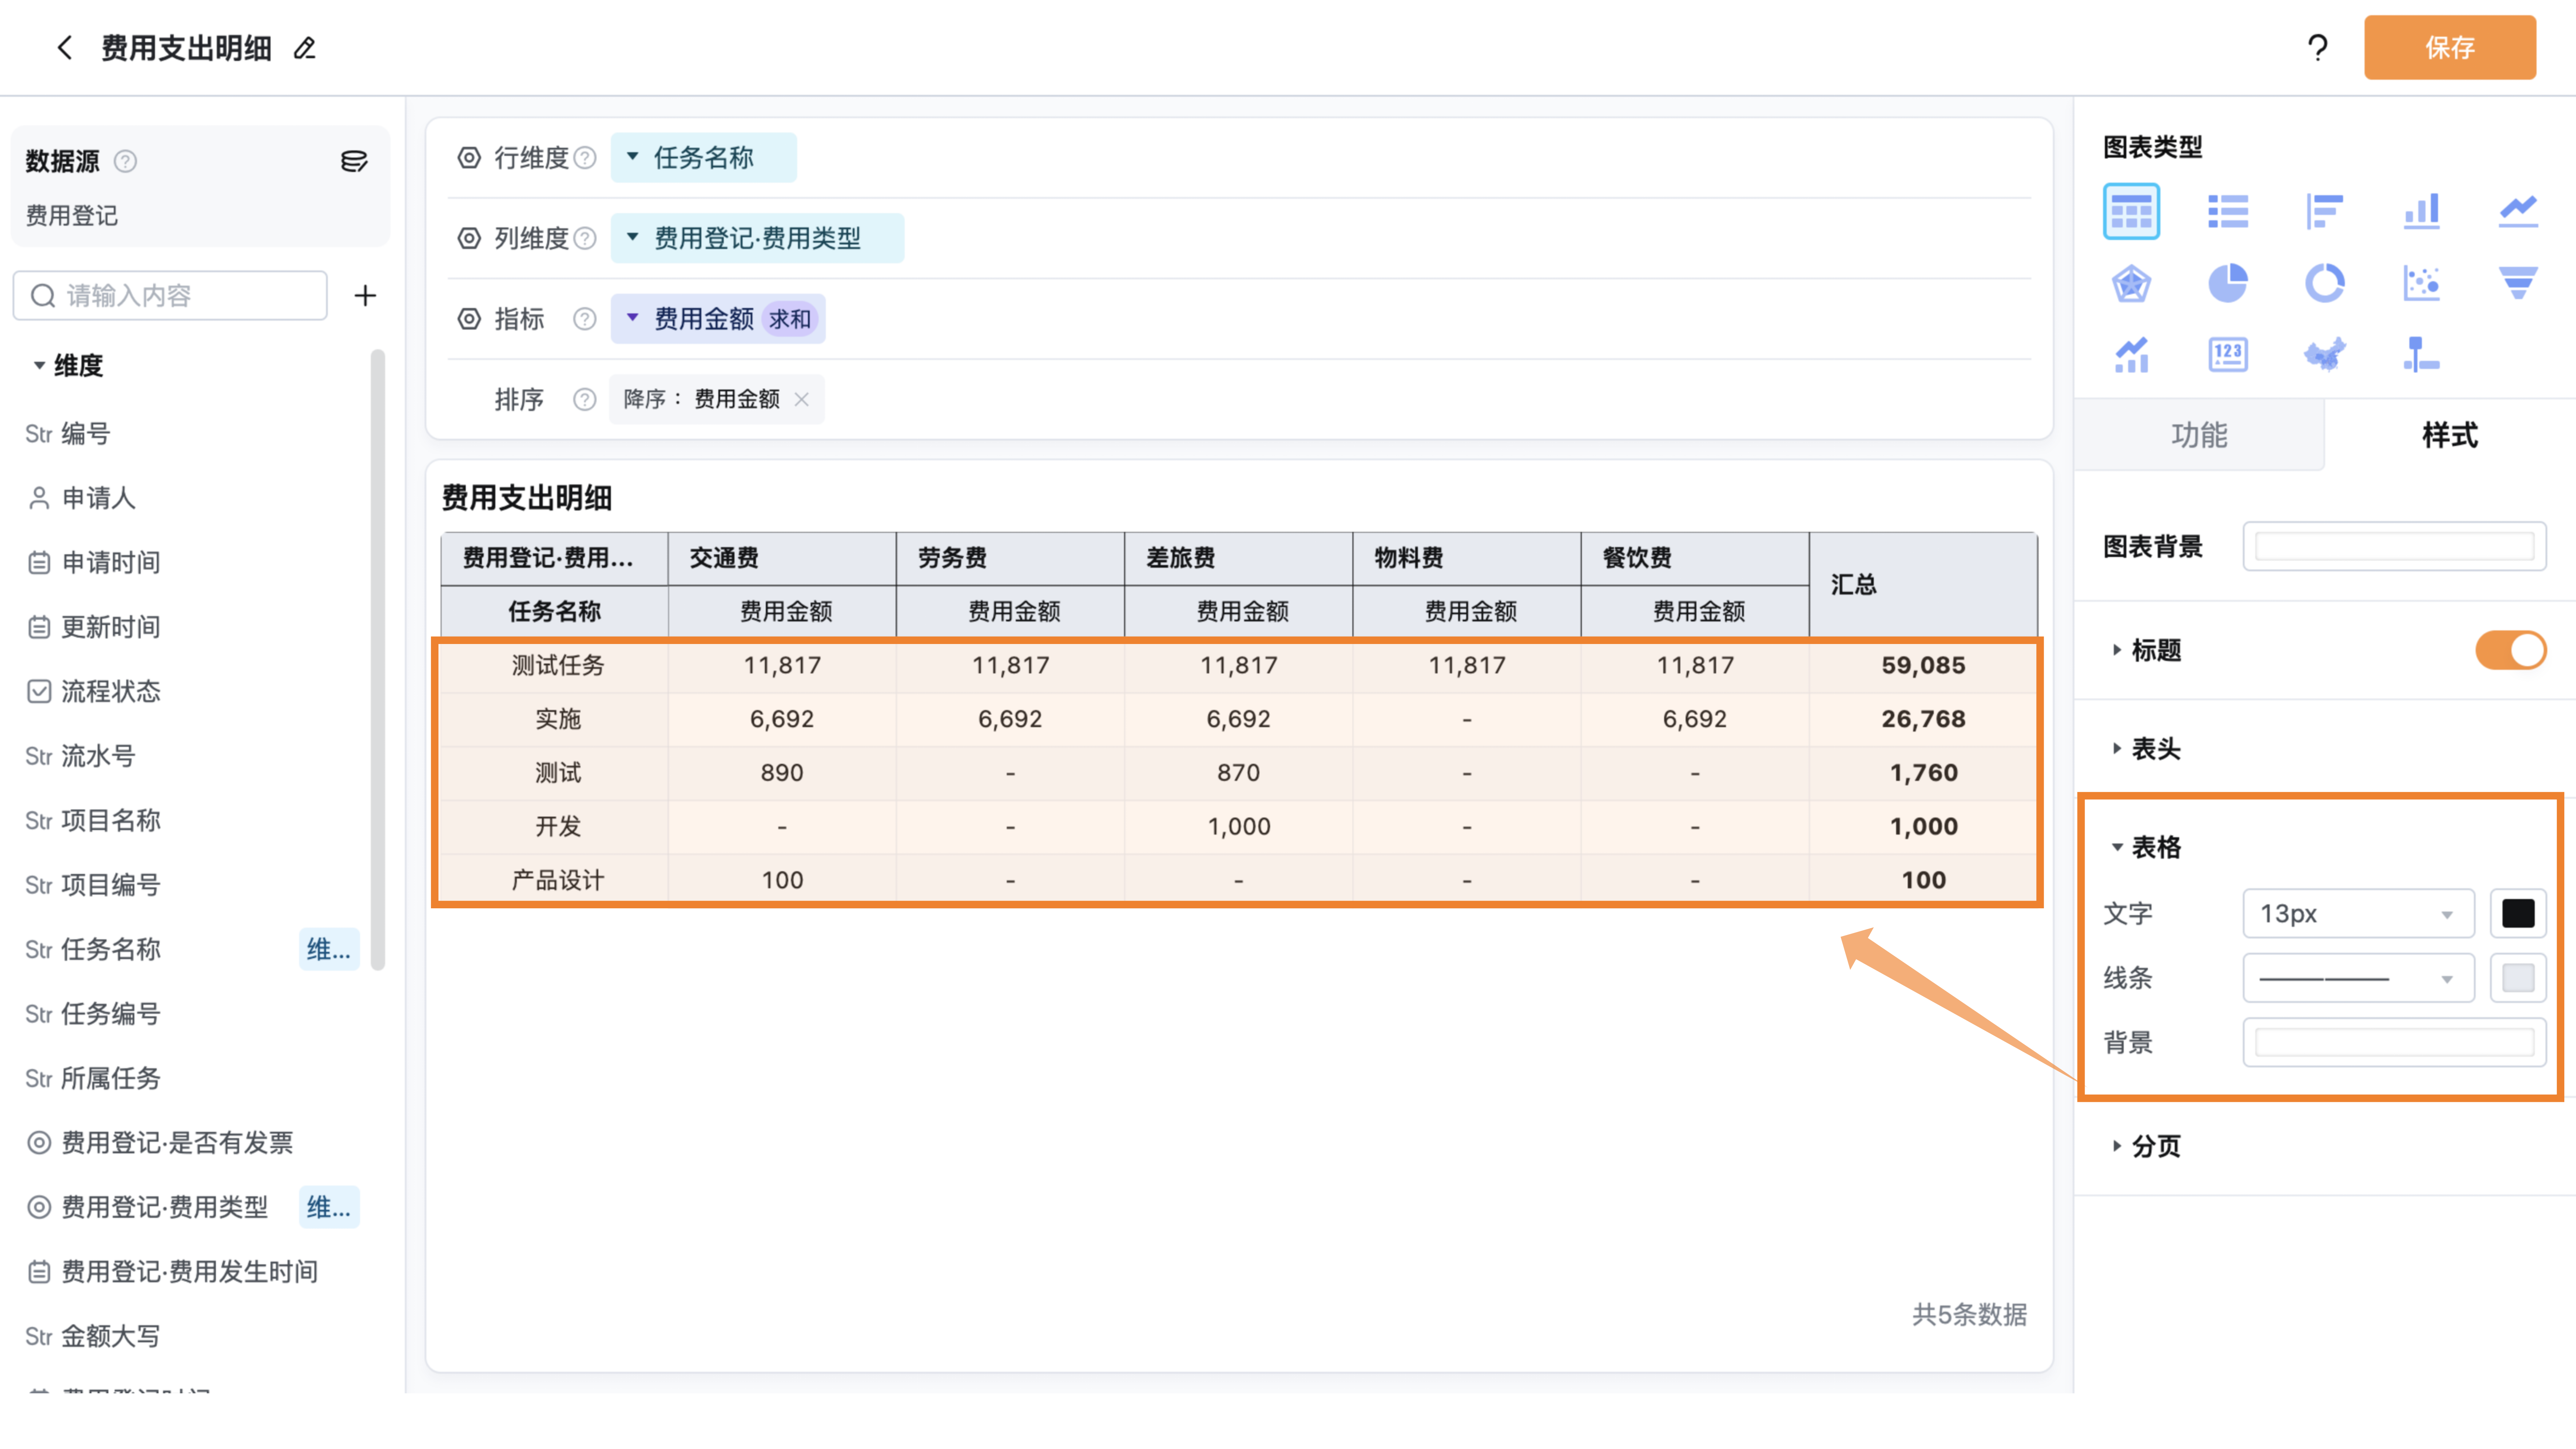Select the 项目编号 field
Screen dimensions: 2576x1449
93,885
